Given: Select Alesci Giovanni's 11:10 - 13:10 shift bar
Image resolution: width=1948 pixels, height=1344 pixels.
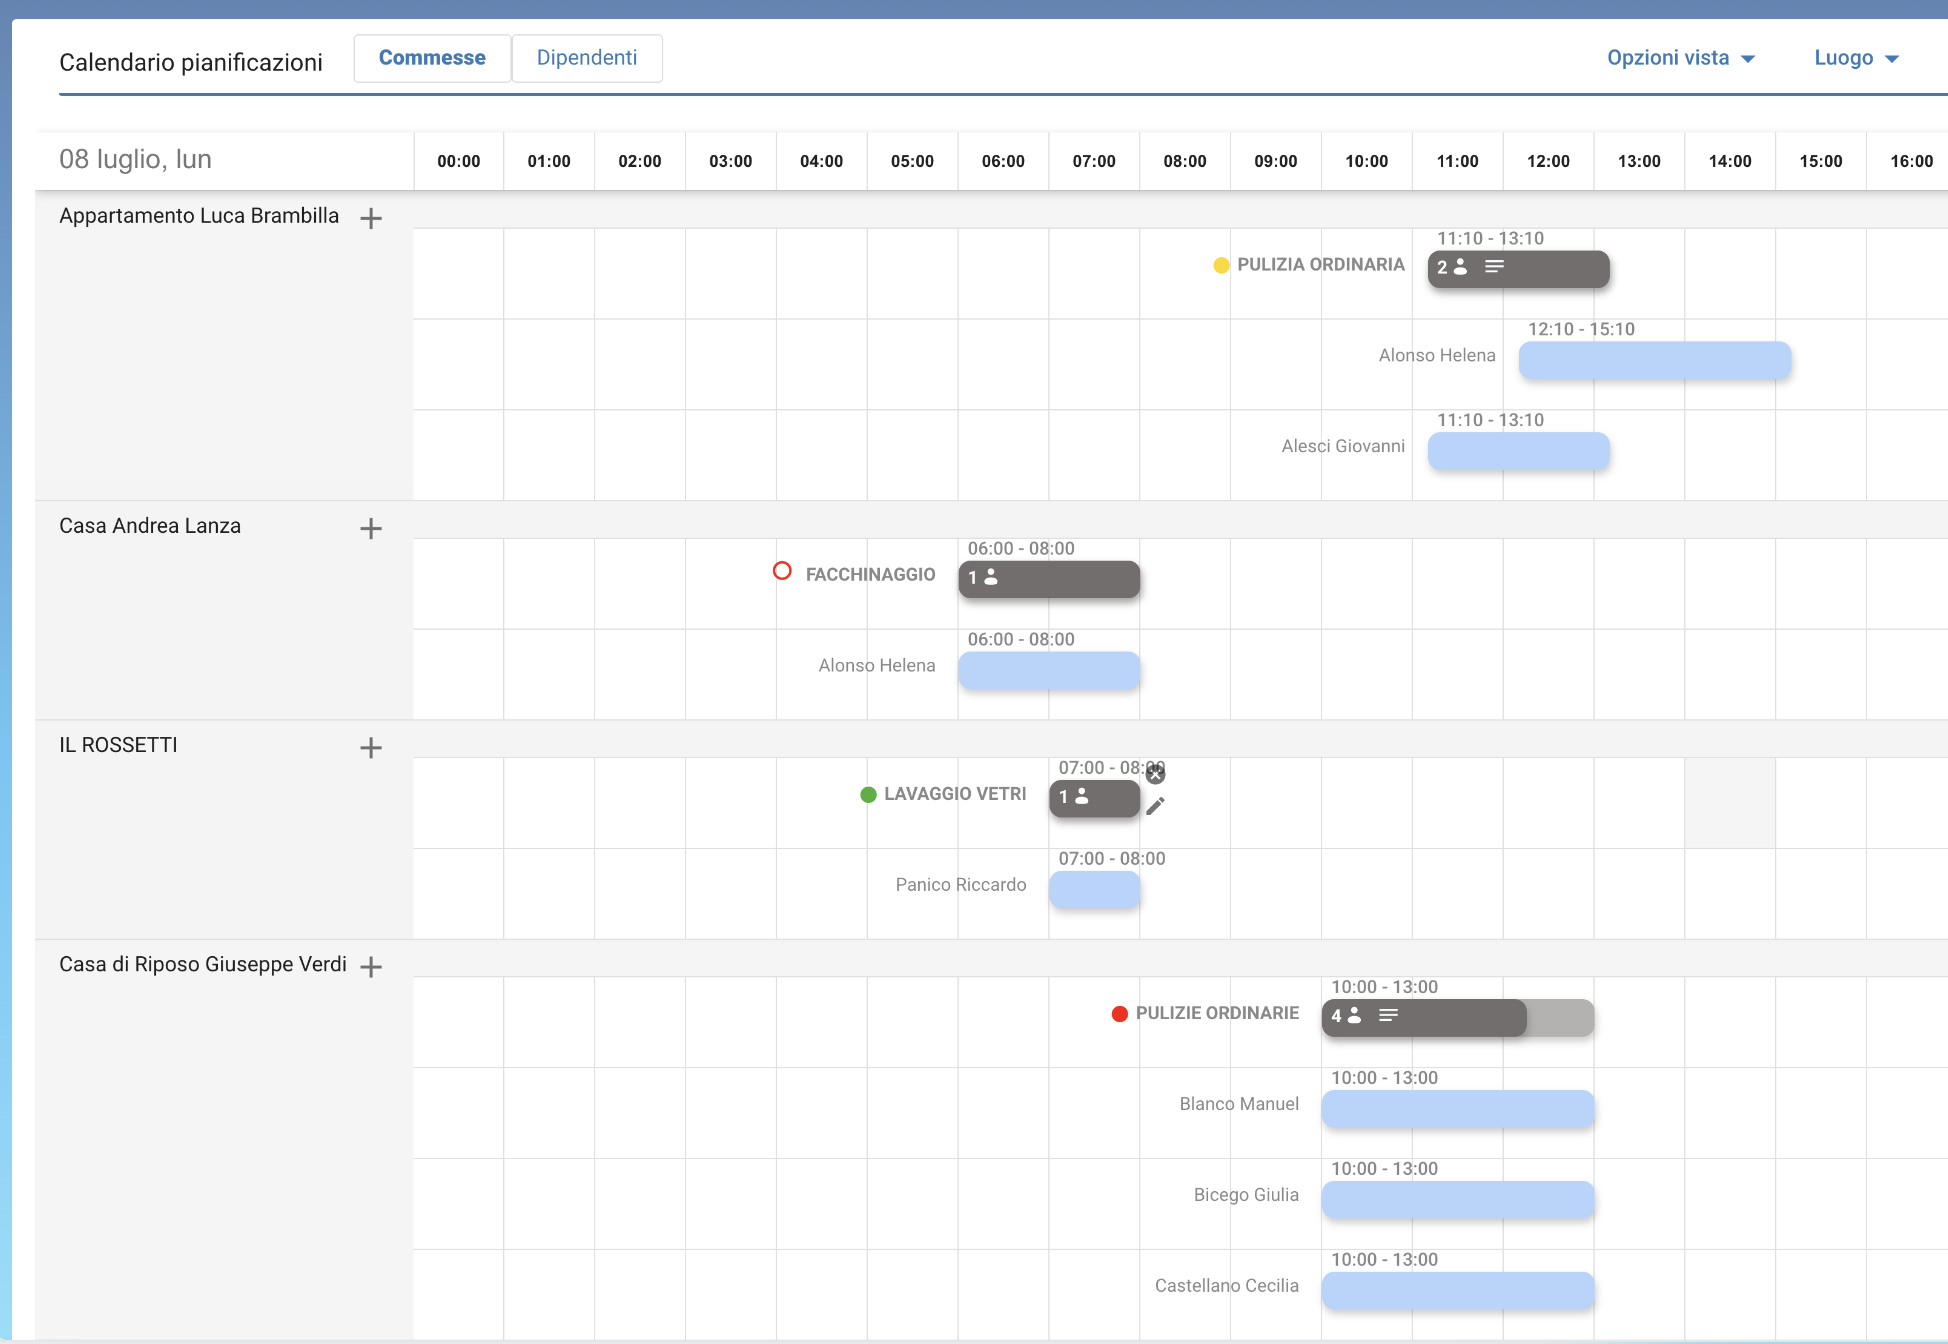Looking at the screenshot, I should [x=1519, y=452].
